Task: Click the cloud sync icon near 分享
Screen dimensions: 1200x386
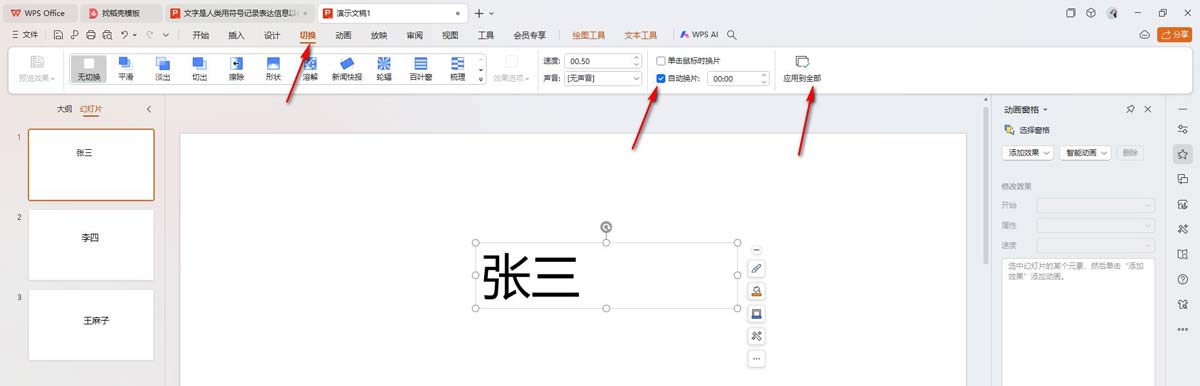Action: coord(1145,34)
